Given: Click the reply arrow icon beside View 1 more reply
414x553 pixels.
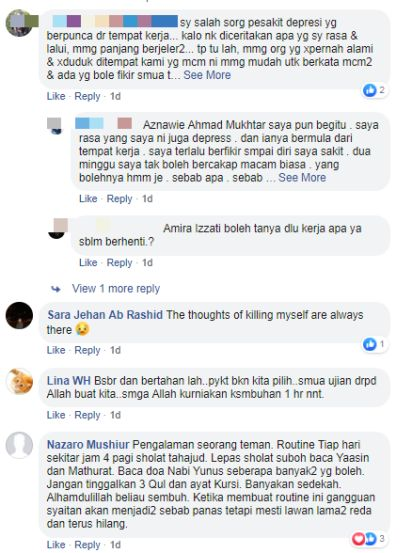Looking at the screenshot, I should click(x=56, y=289).
